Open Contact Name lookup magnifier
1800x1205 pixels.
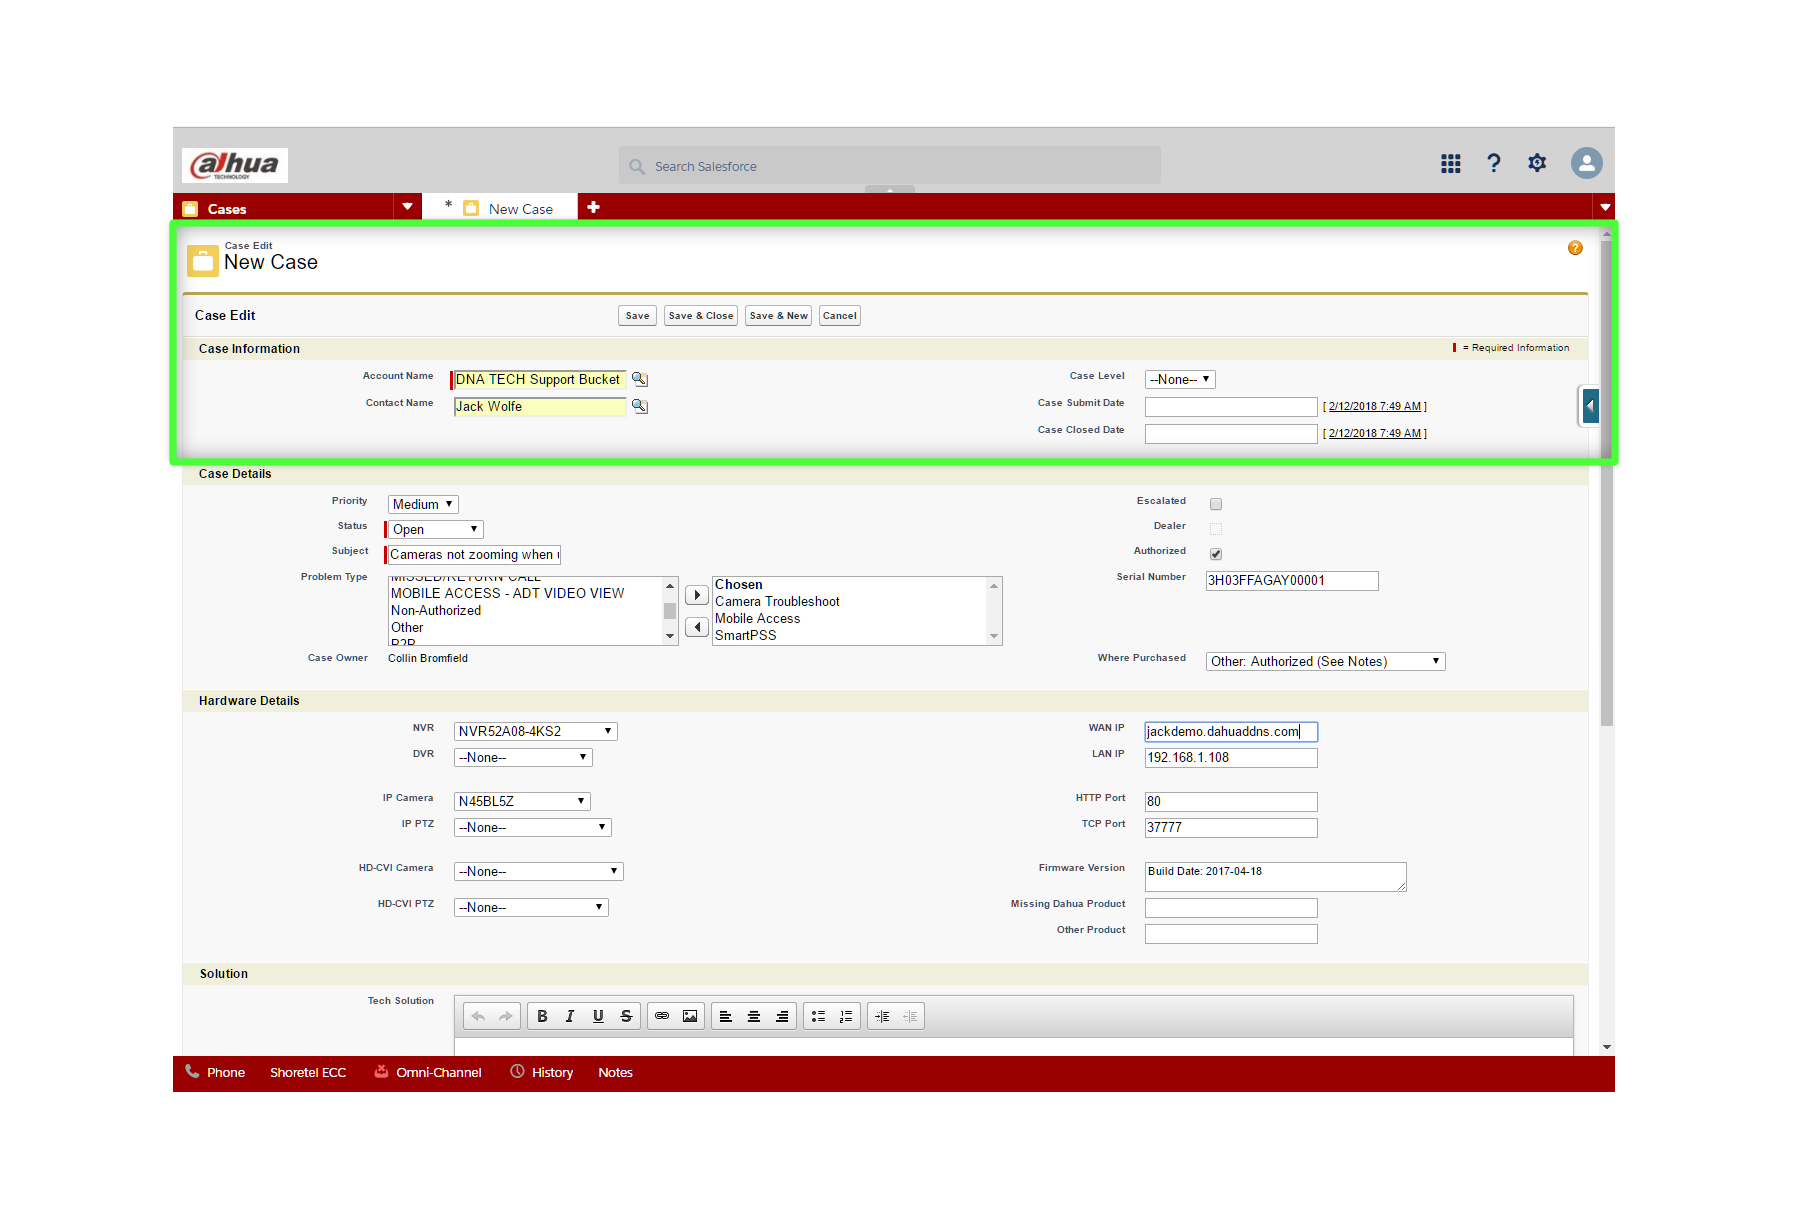click(640, 406)
